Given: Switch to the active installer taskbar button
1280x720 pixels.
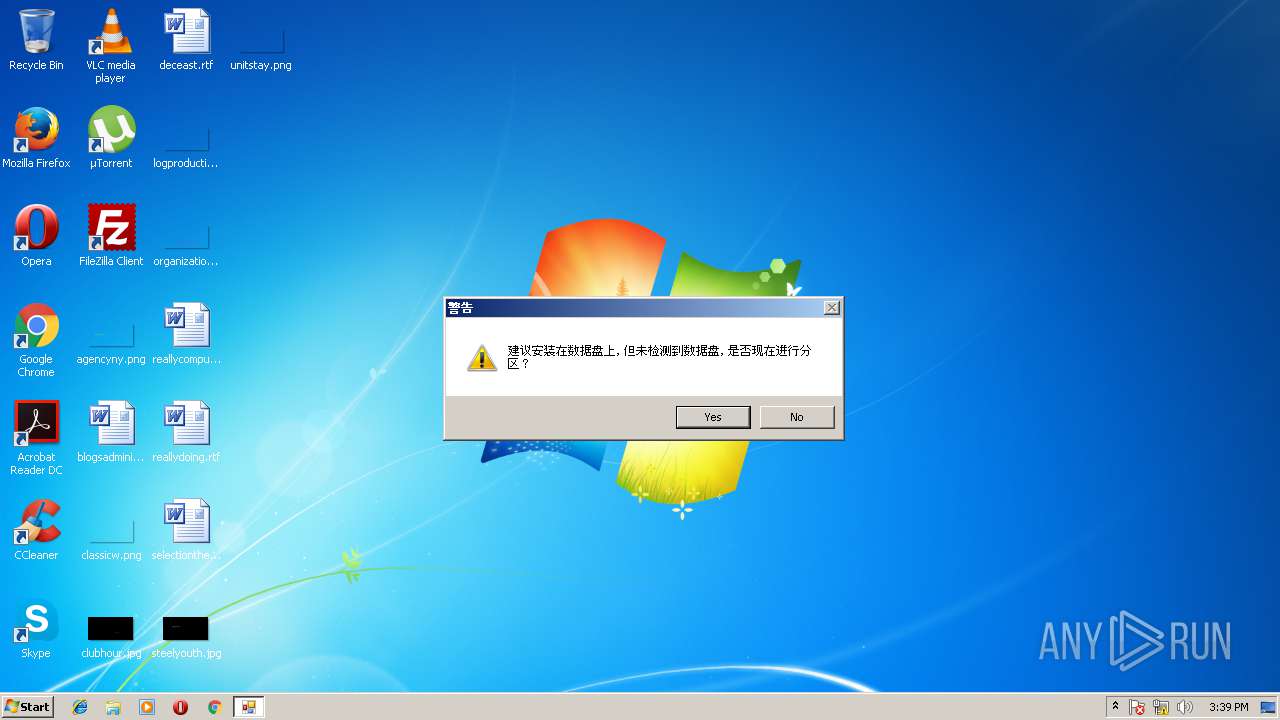Looking at the screenshot, I should (248, 707).
